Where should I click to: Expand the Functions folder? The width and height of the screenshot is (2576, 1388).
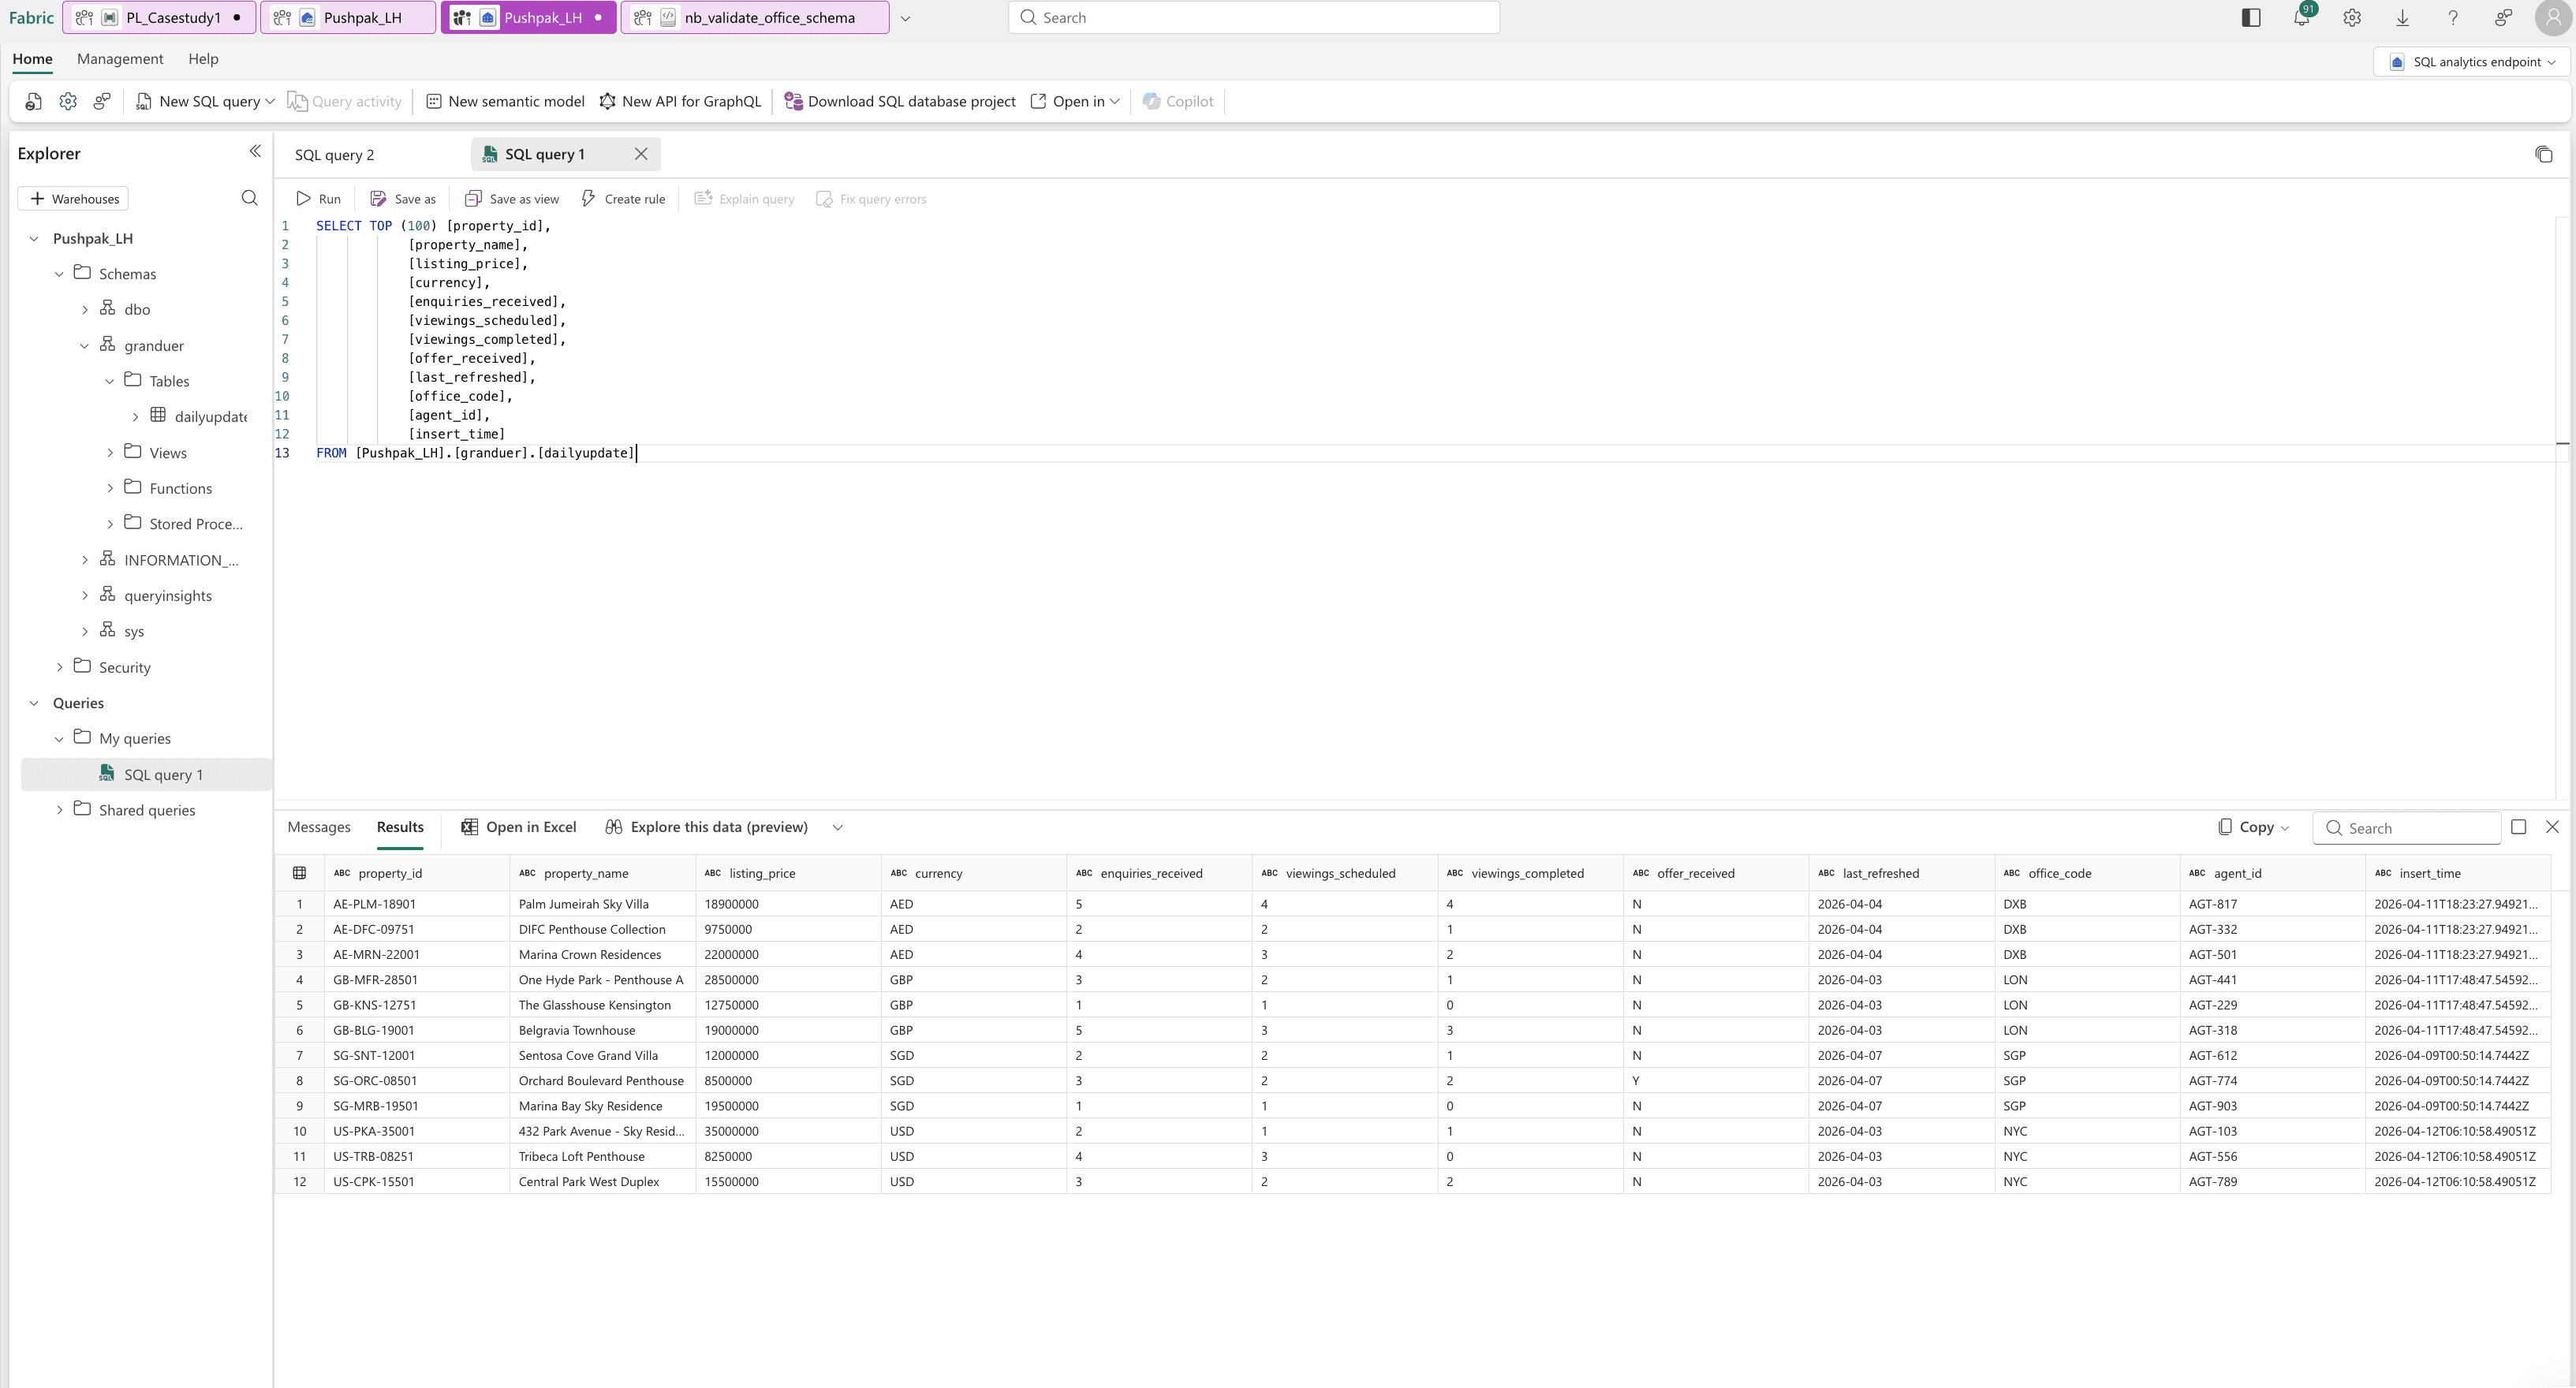point(110,488)
